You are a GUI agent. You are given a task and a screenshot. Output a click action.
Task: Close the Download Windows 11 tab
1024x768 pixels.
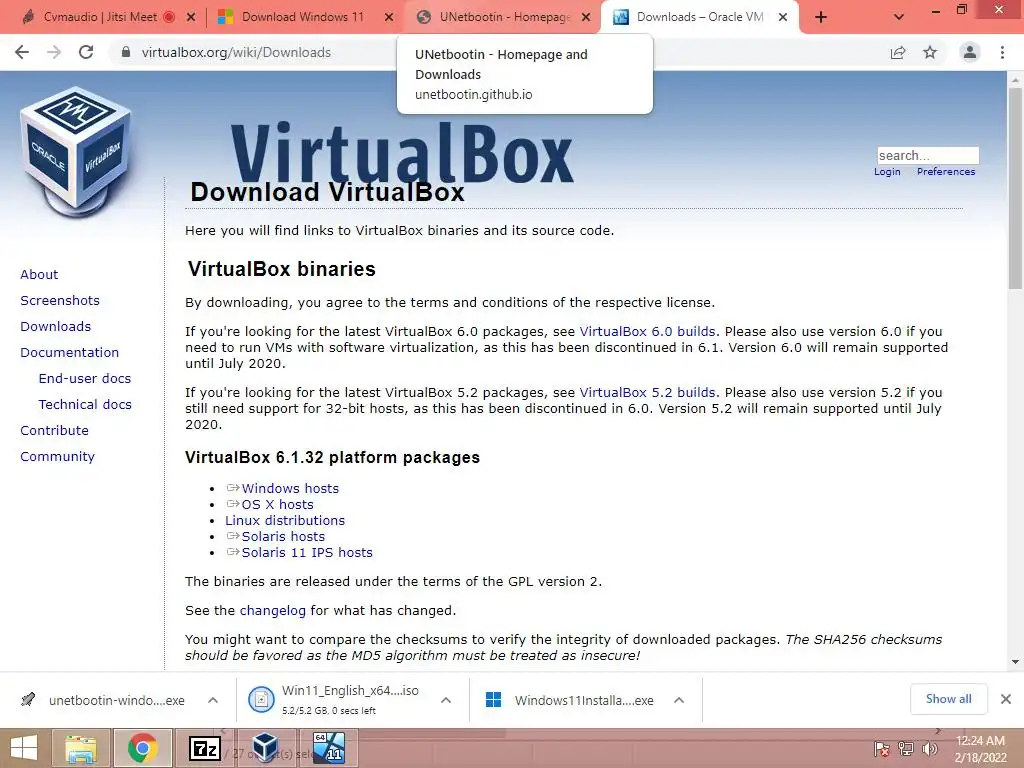[389, 17]
